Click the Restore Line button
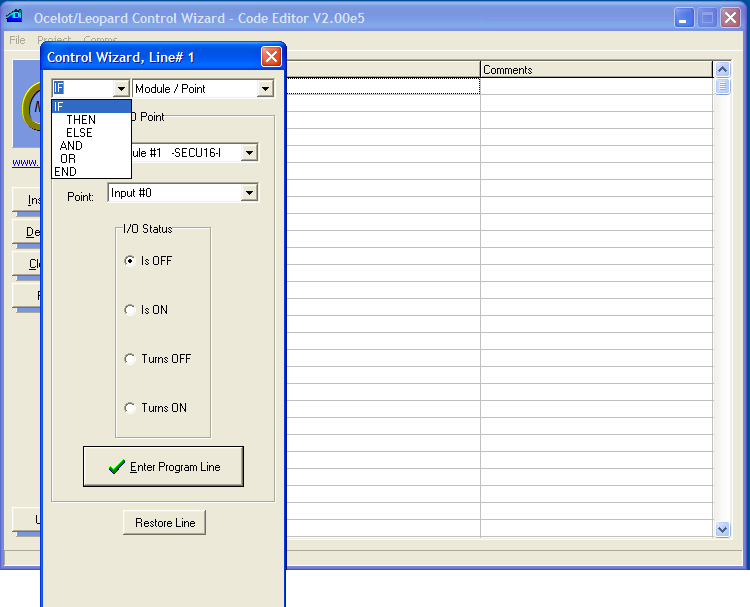 coord(165,522)
